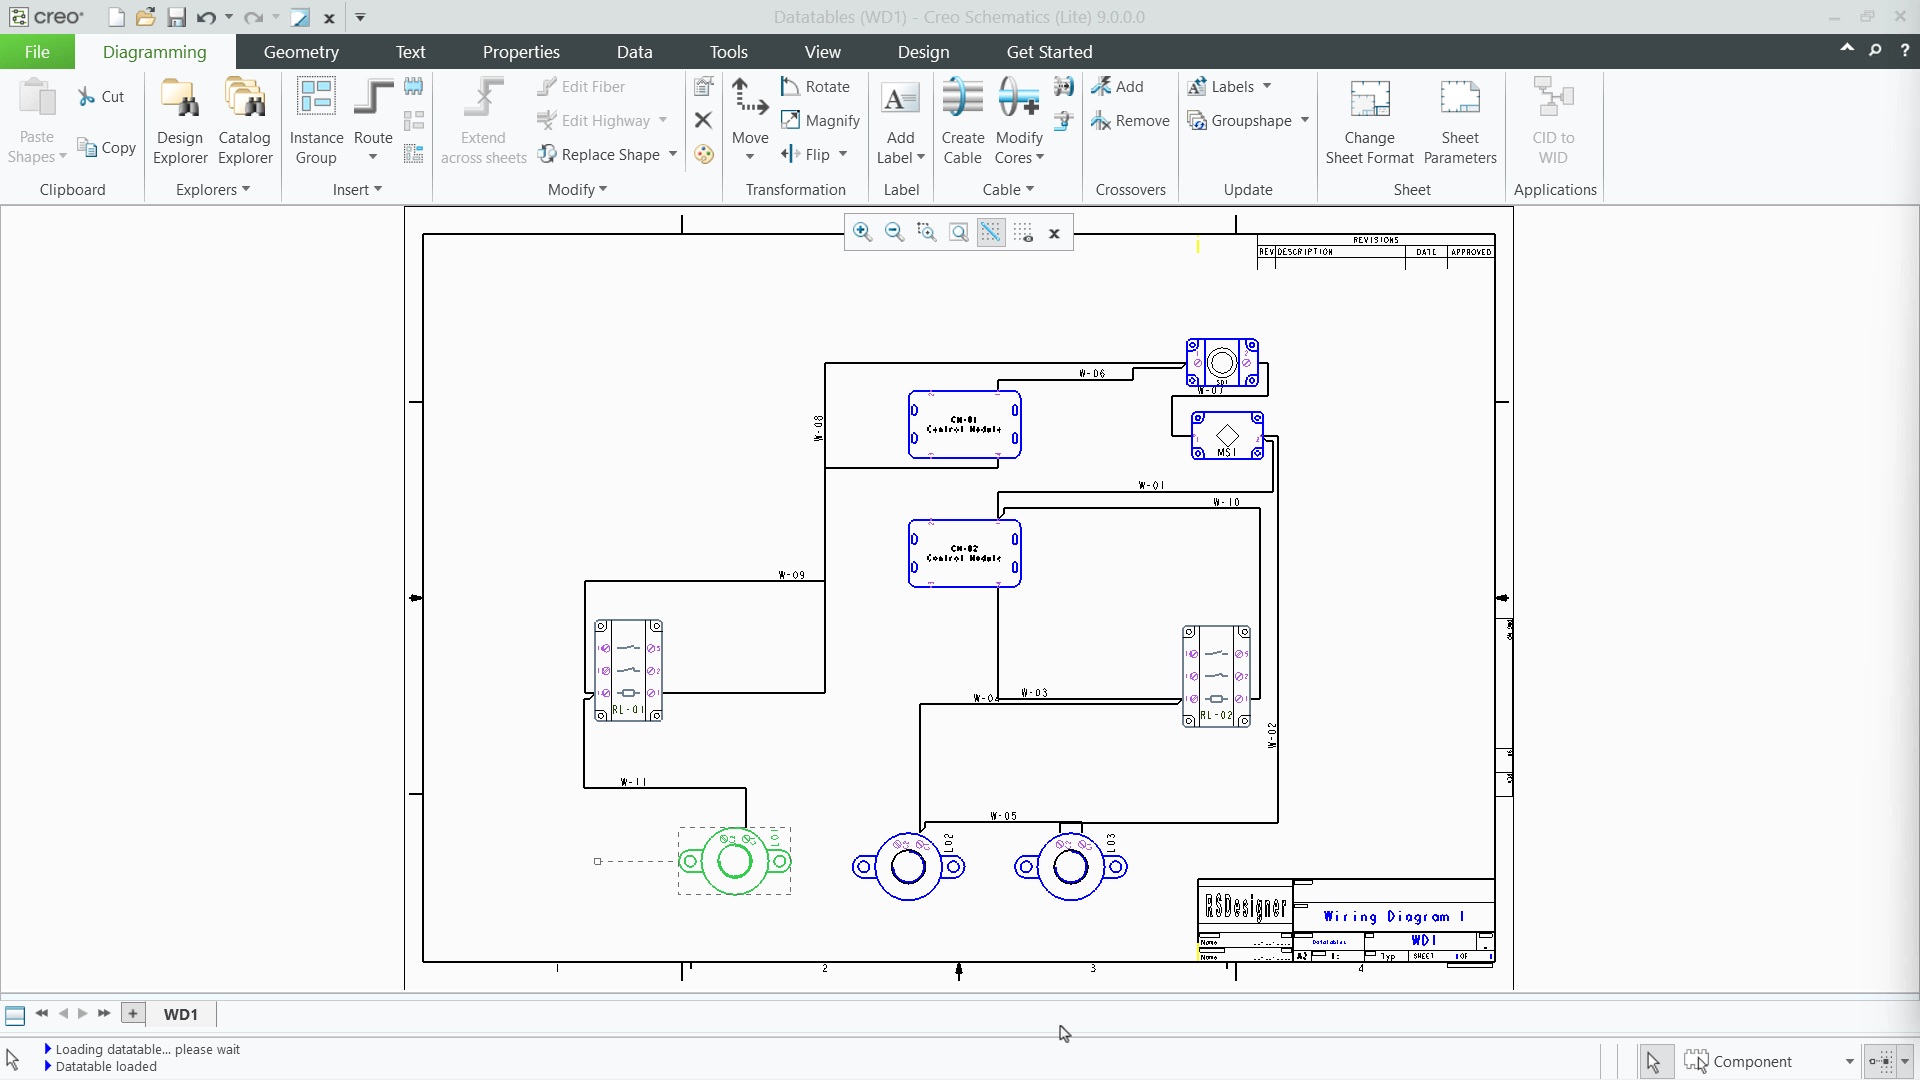Open Sheet Parameters

[x=1460, y=120]
